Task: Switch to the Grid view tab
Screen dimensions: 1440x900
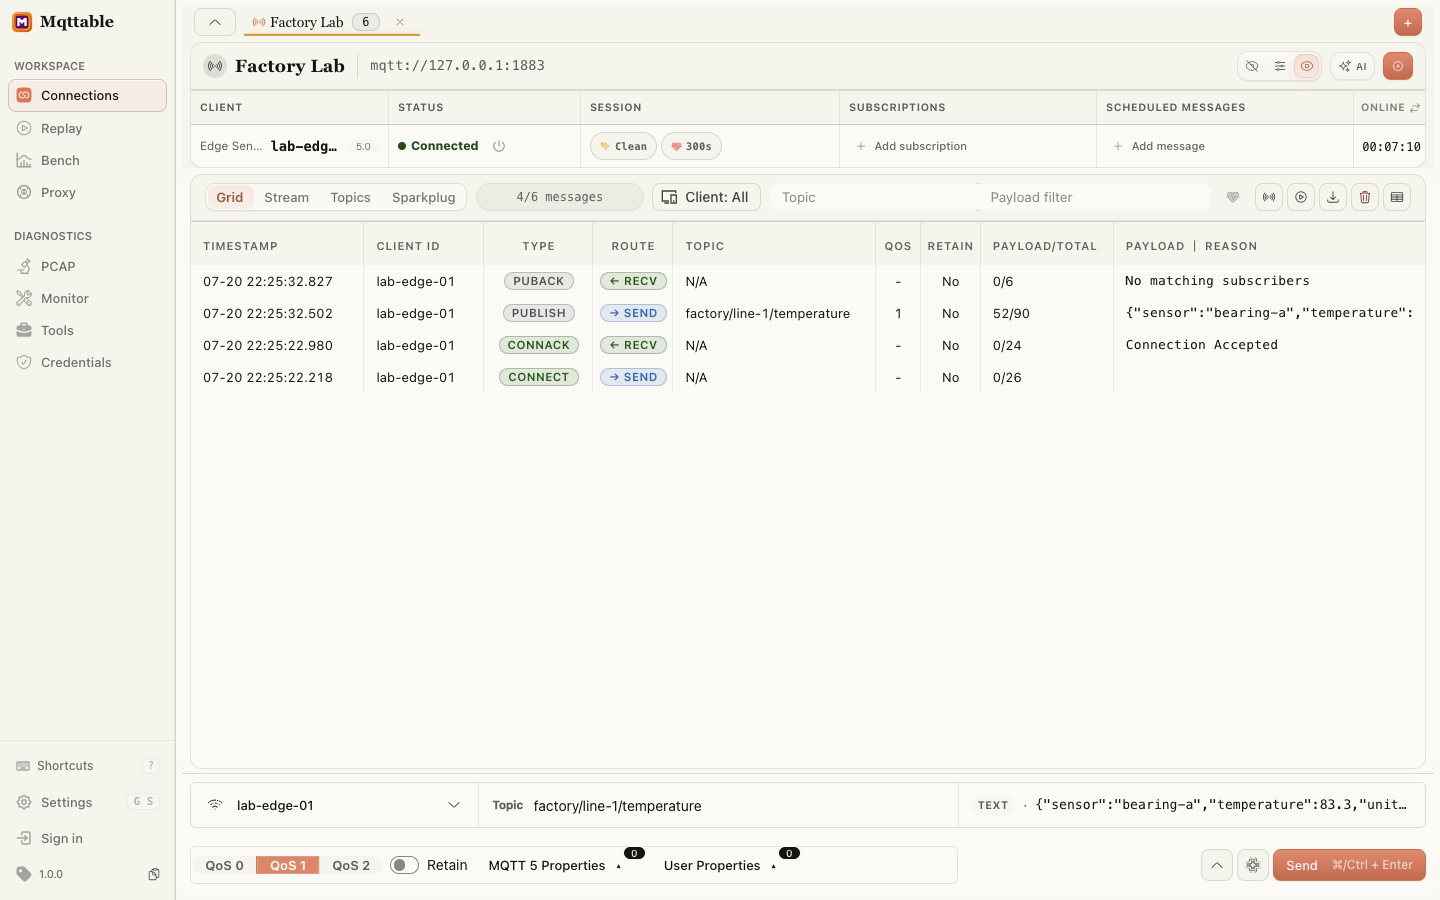Action: pos(230,197)
